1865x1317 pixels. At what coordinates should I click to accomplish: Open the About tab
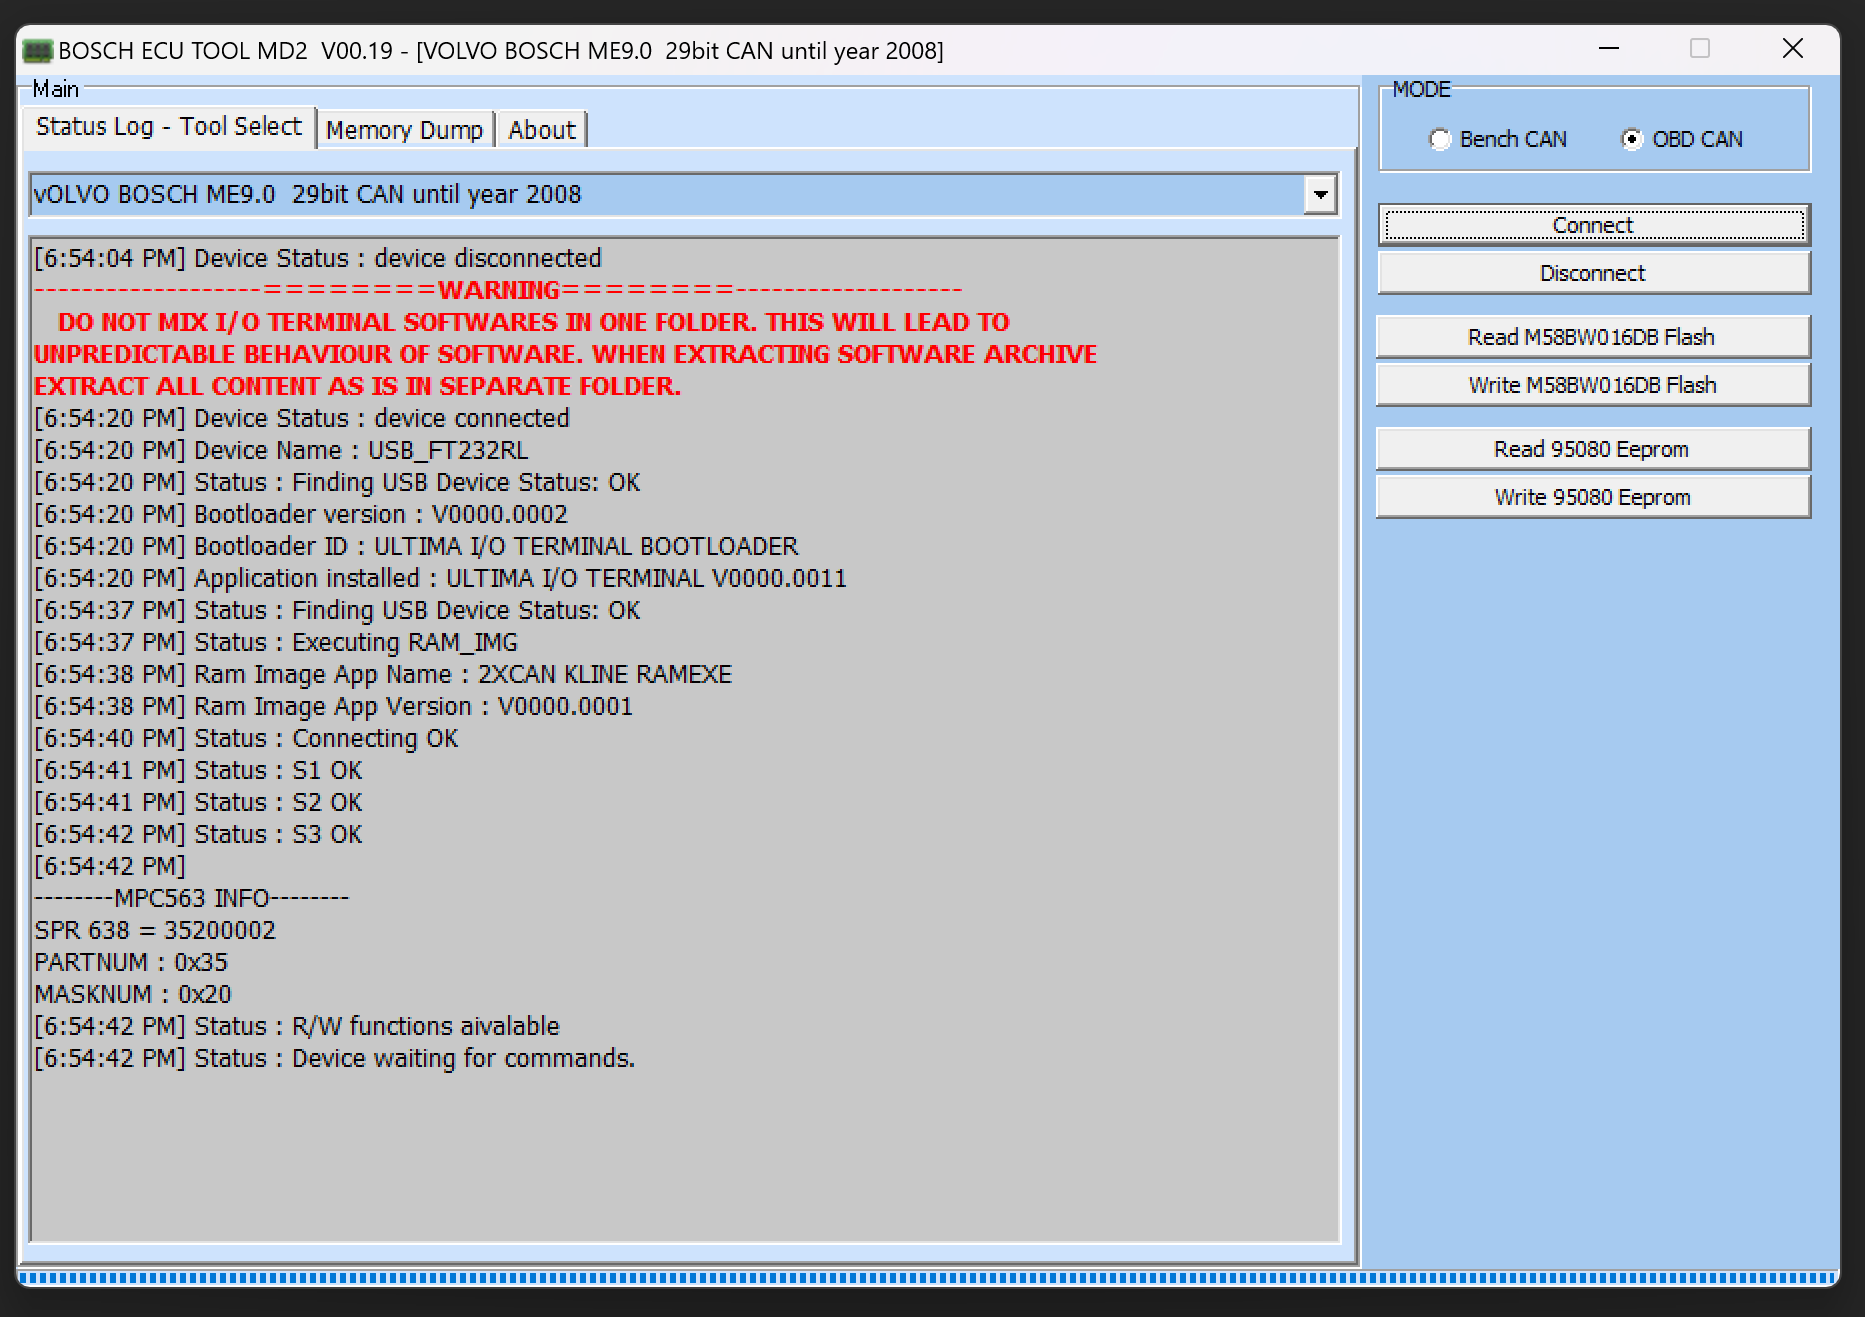tap(542, 131)
